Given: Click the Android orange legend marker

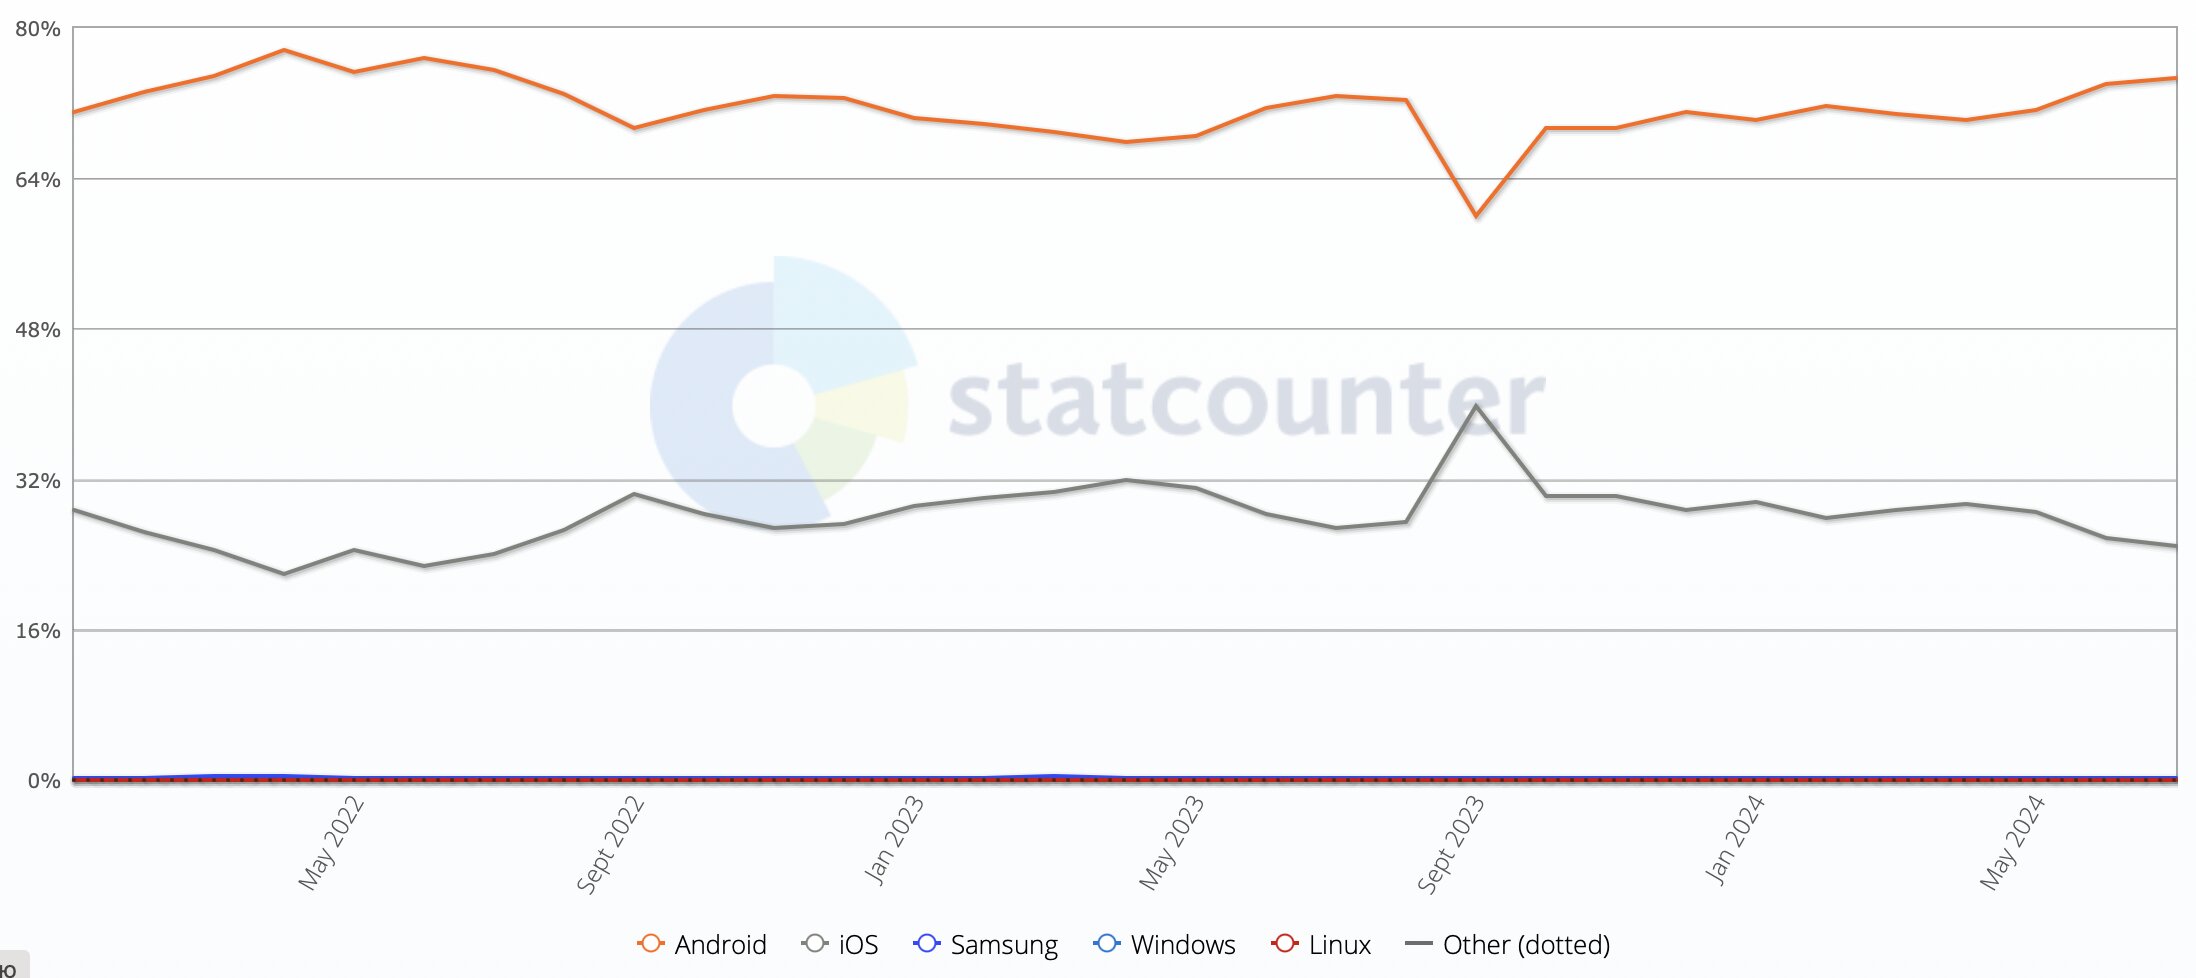Looking at the screenshot, I should 650,943.
